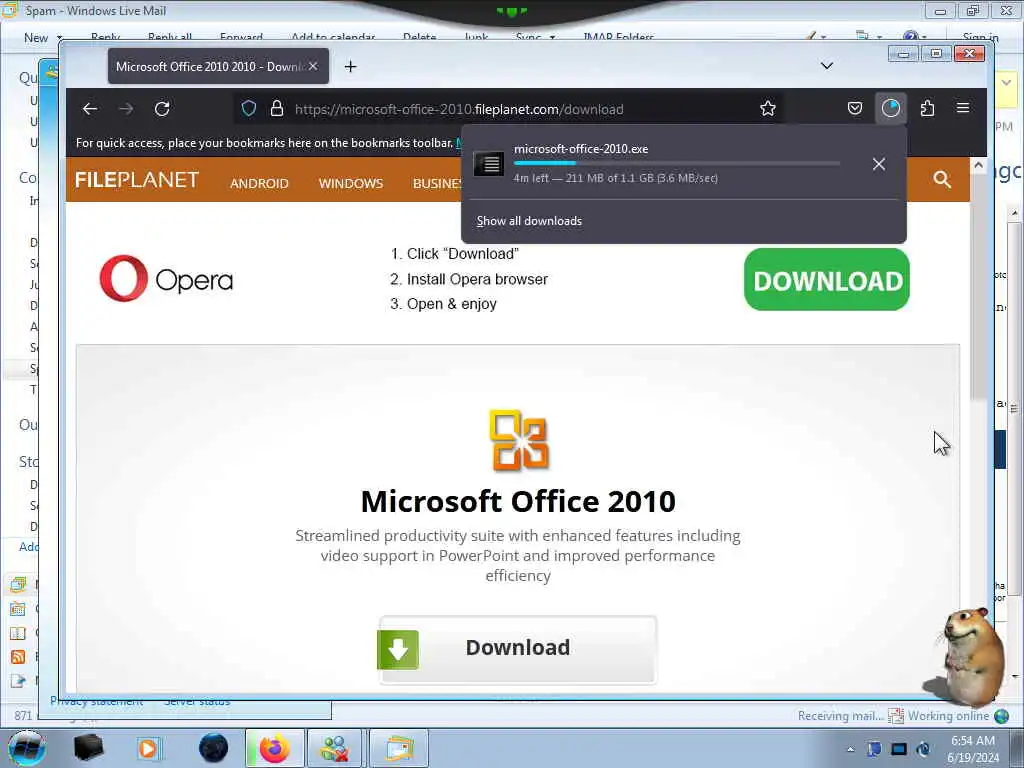Screen dimensions: 1024x768
Task: Close the Microsoft Office 2010 tab
Action: 313,66
